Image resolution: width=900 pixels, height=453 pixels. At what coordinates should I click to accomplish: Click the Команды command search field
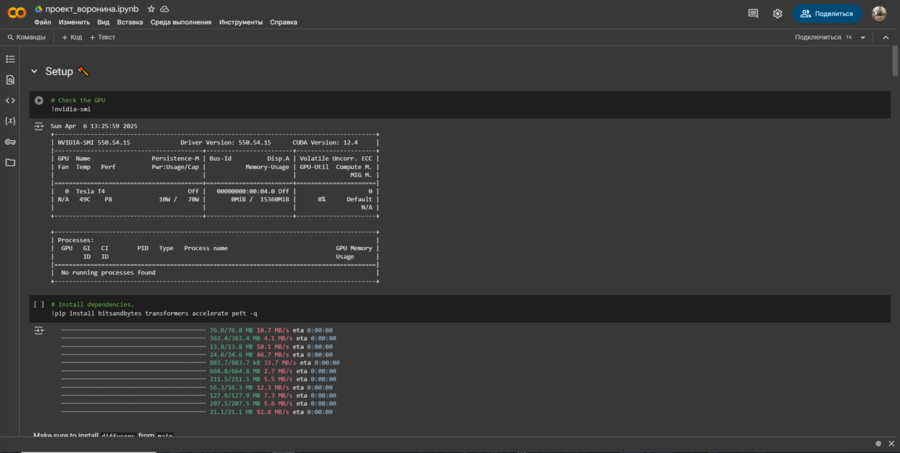coord(27,37)
